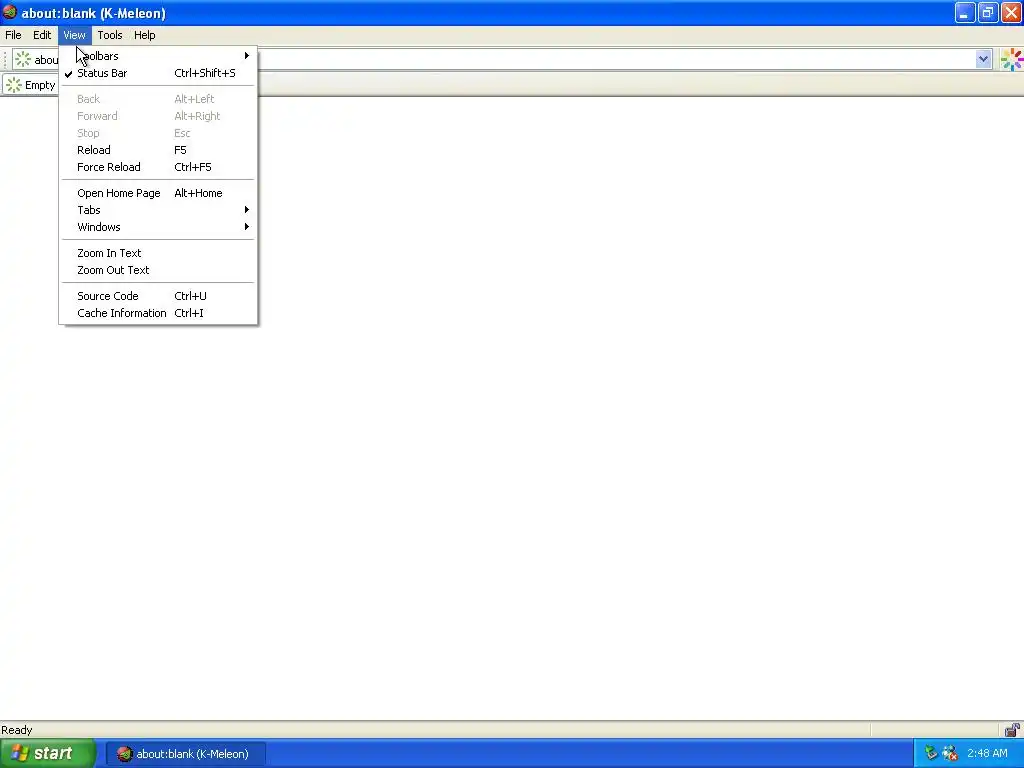
Task: Click the toolbar drag grip handle
Action: 6,59
